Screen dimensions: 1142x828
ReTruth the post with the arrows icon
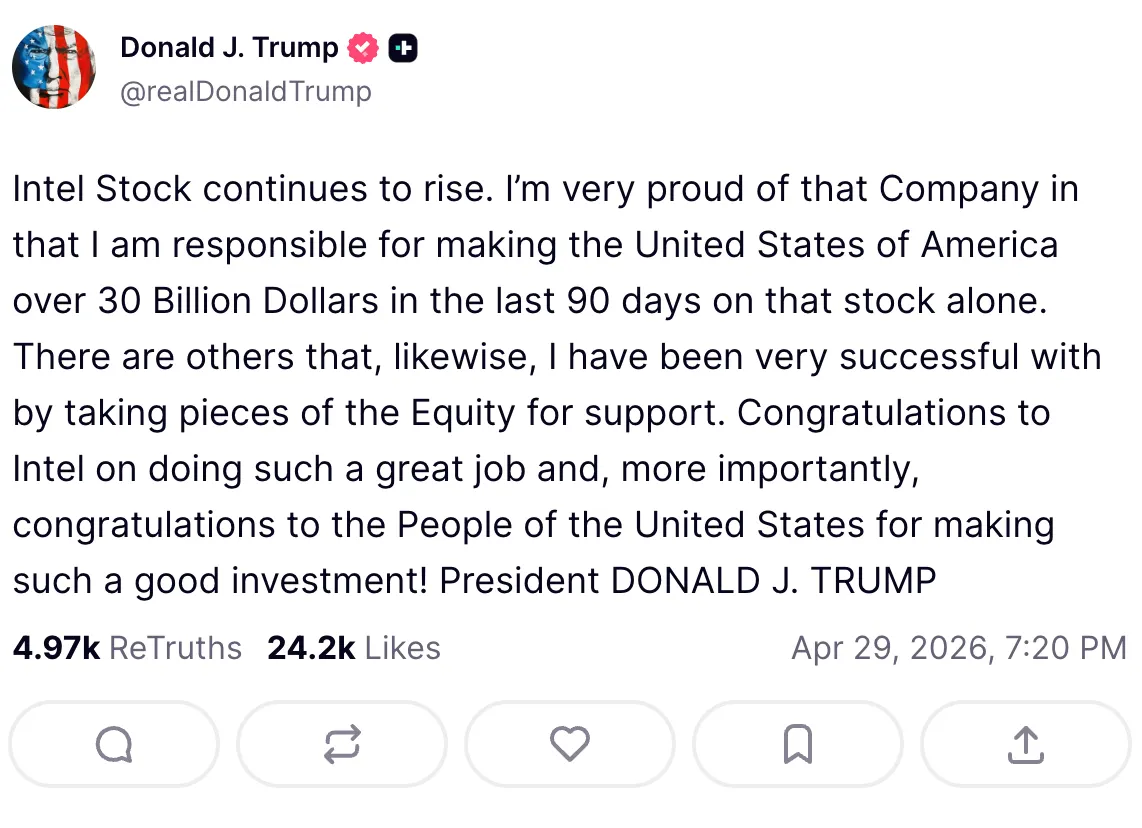342,744
